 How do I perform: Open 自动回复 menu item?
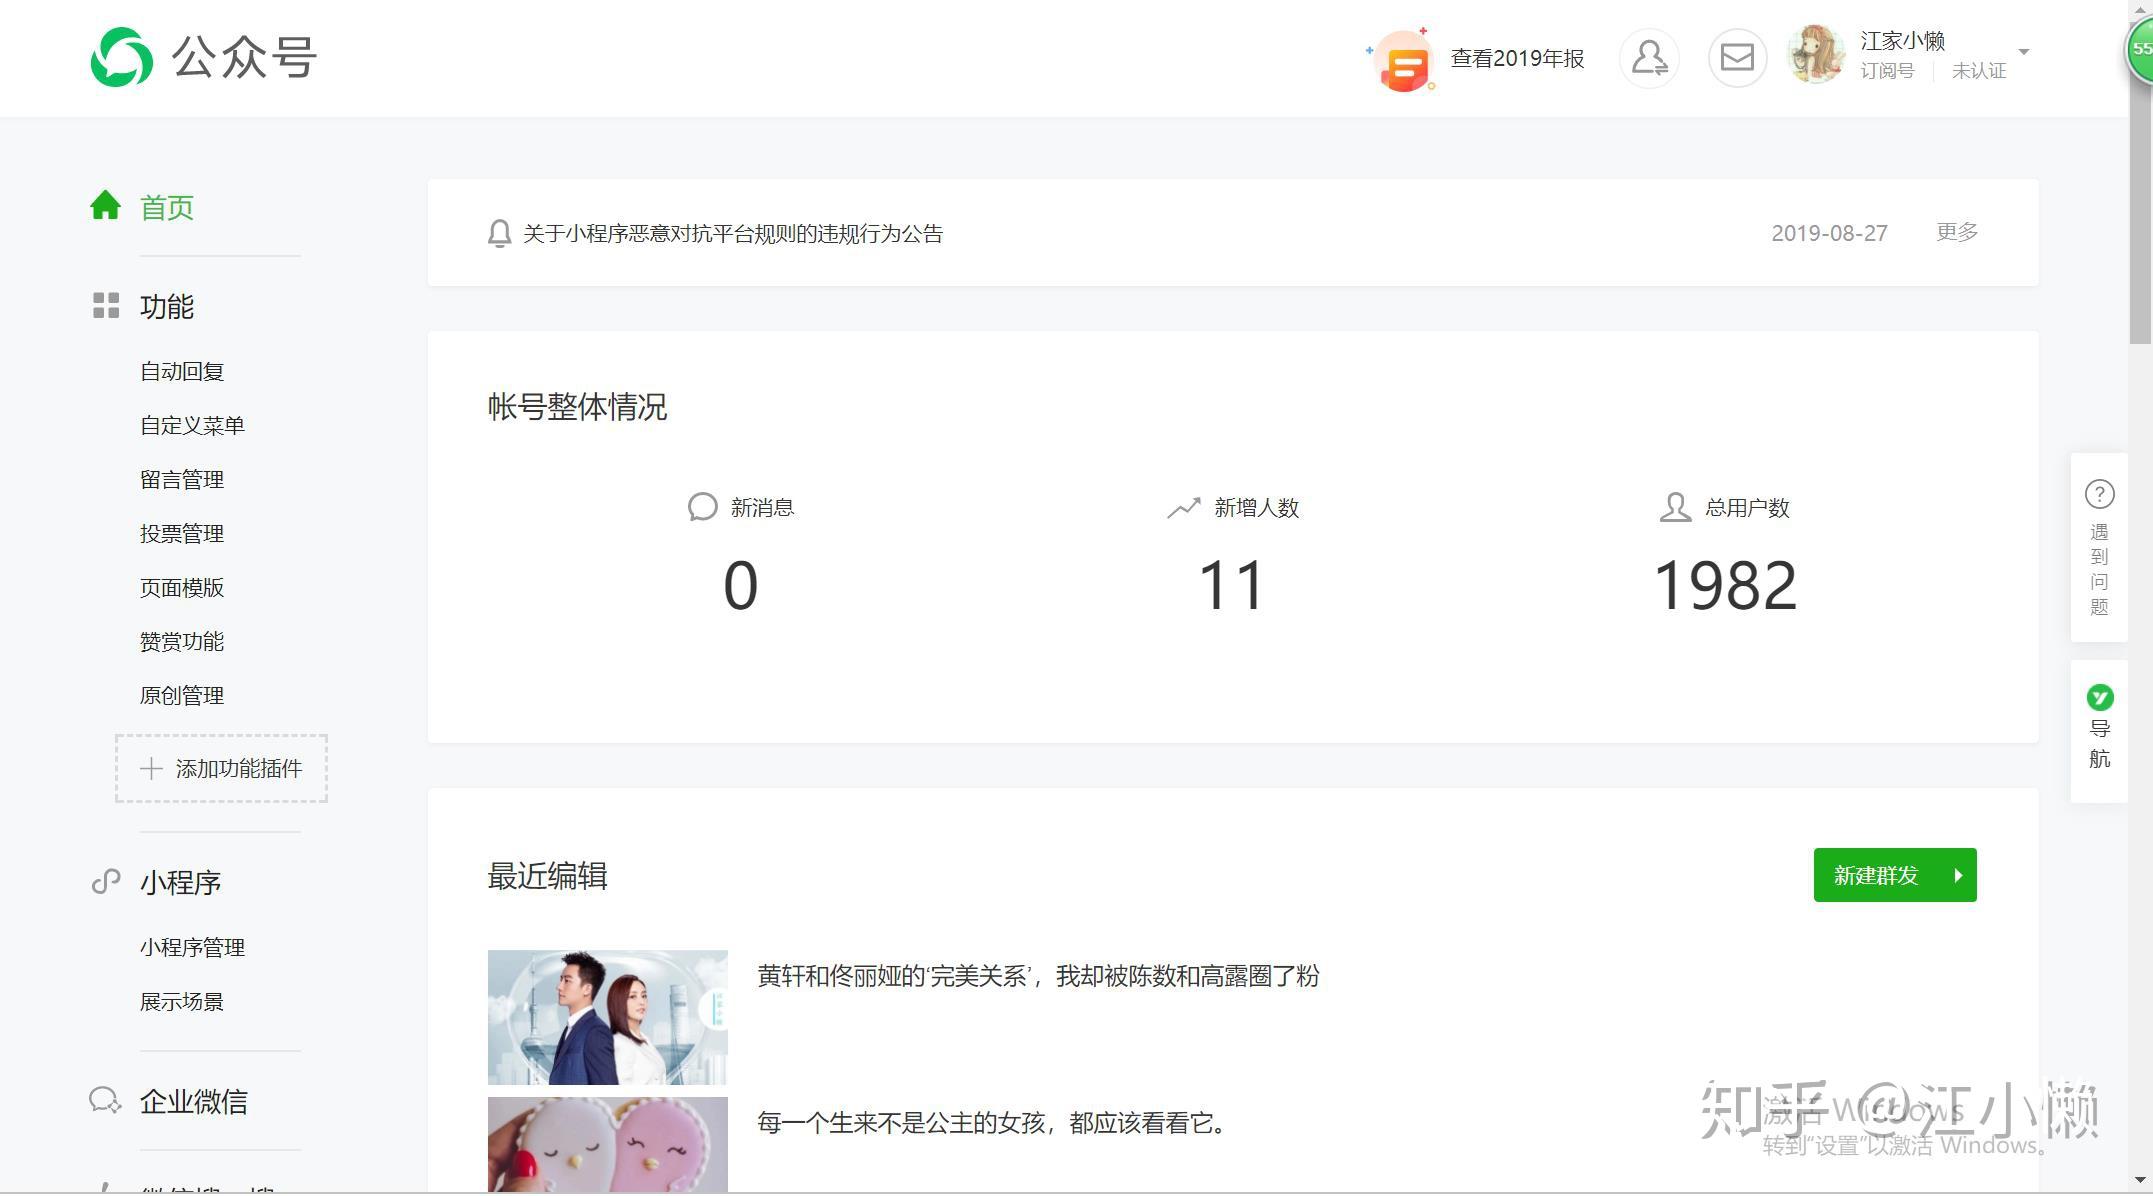tap(181, 372)
